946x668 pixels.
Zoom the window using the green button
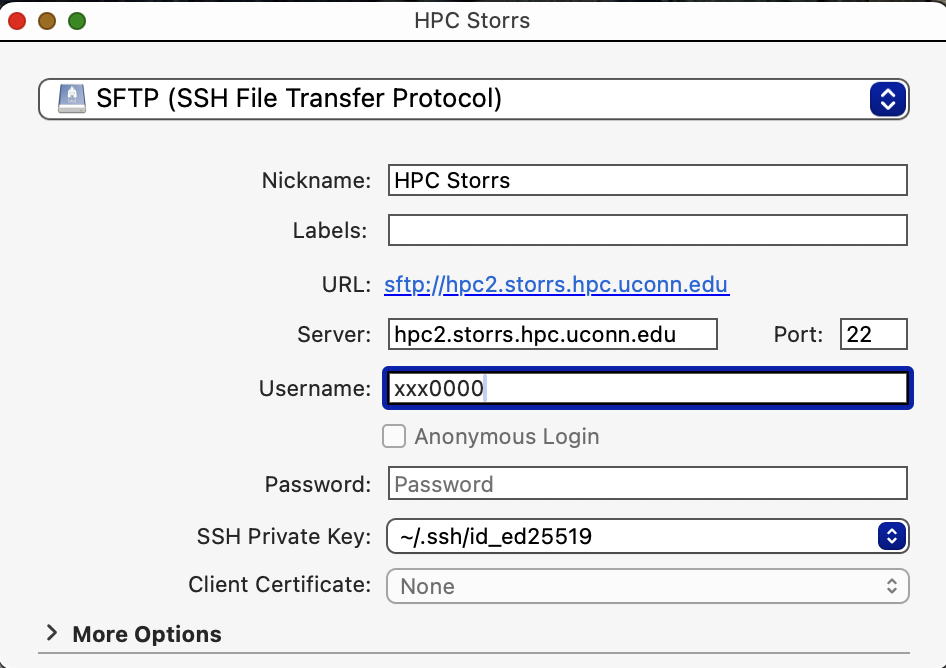tap(77, 20)
